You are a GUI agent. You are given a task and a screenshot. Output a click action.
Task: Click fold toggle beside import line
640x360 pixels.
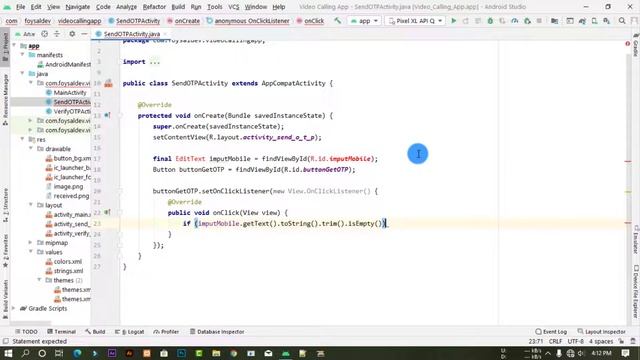click(x=120, y=62)
